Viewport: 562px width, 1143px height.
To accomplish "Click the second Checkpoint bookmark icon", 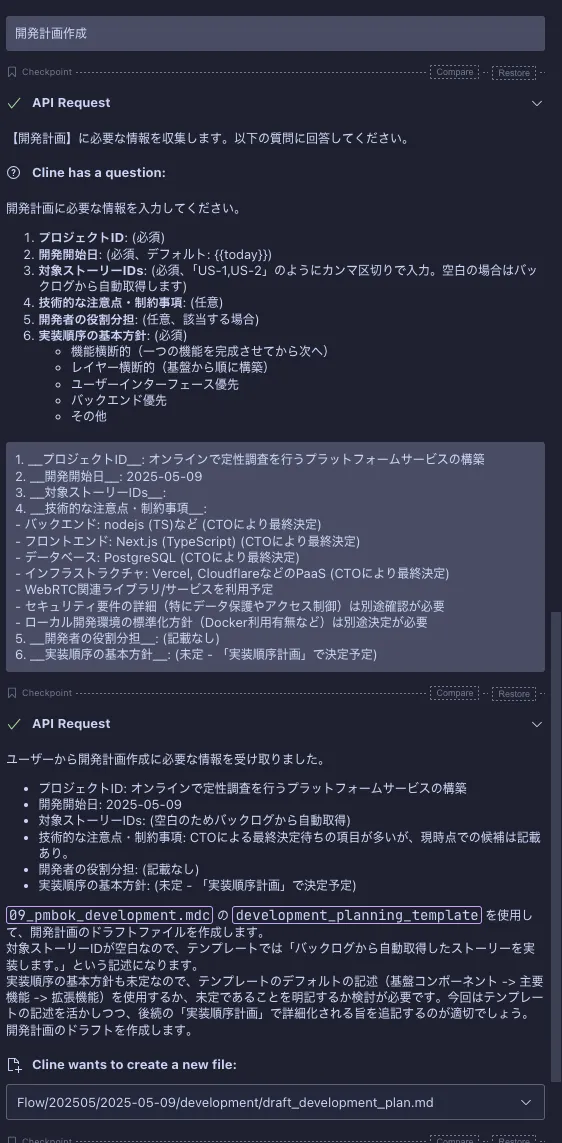I will 12,693.
